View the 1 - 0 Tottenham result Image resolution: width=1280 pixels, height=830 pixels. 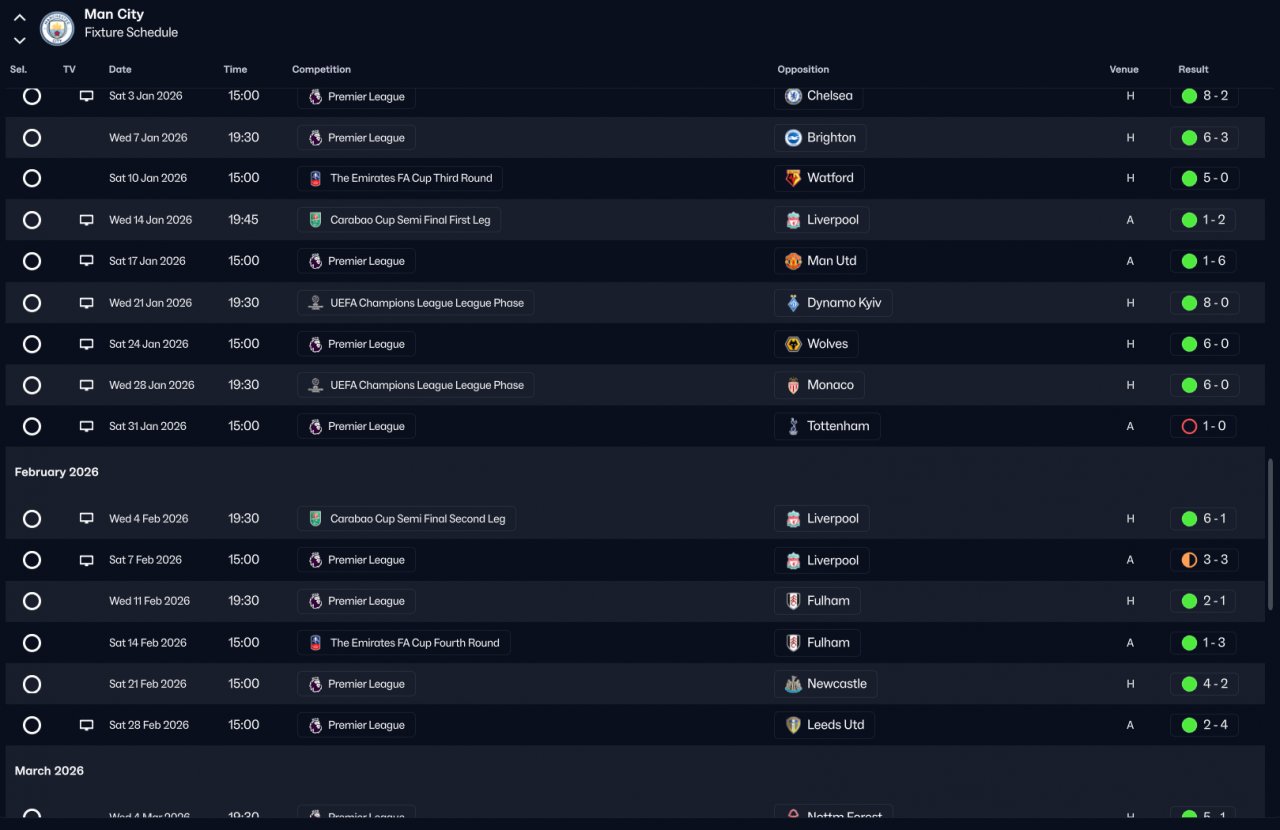point(1203,426)
